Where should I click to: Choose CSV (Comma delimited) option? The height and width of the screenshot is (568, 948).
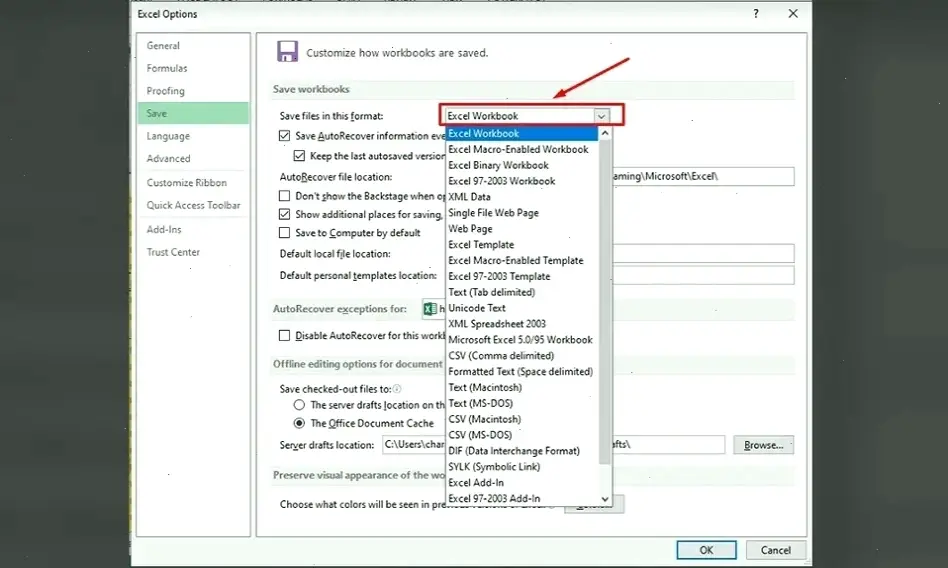point(522,356)
